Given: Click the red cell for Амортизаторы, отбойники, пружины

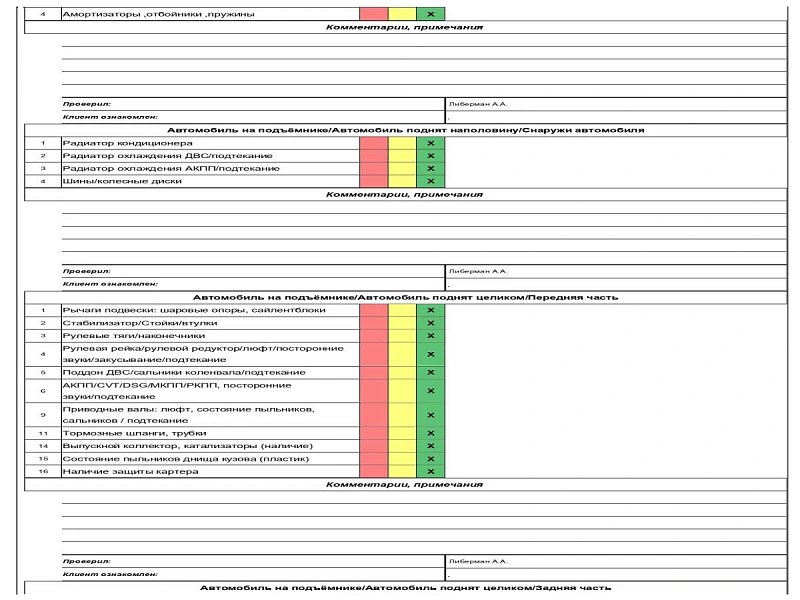Looking at the screenshot, I should (373, 15).
